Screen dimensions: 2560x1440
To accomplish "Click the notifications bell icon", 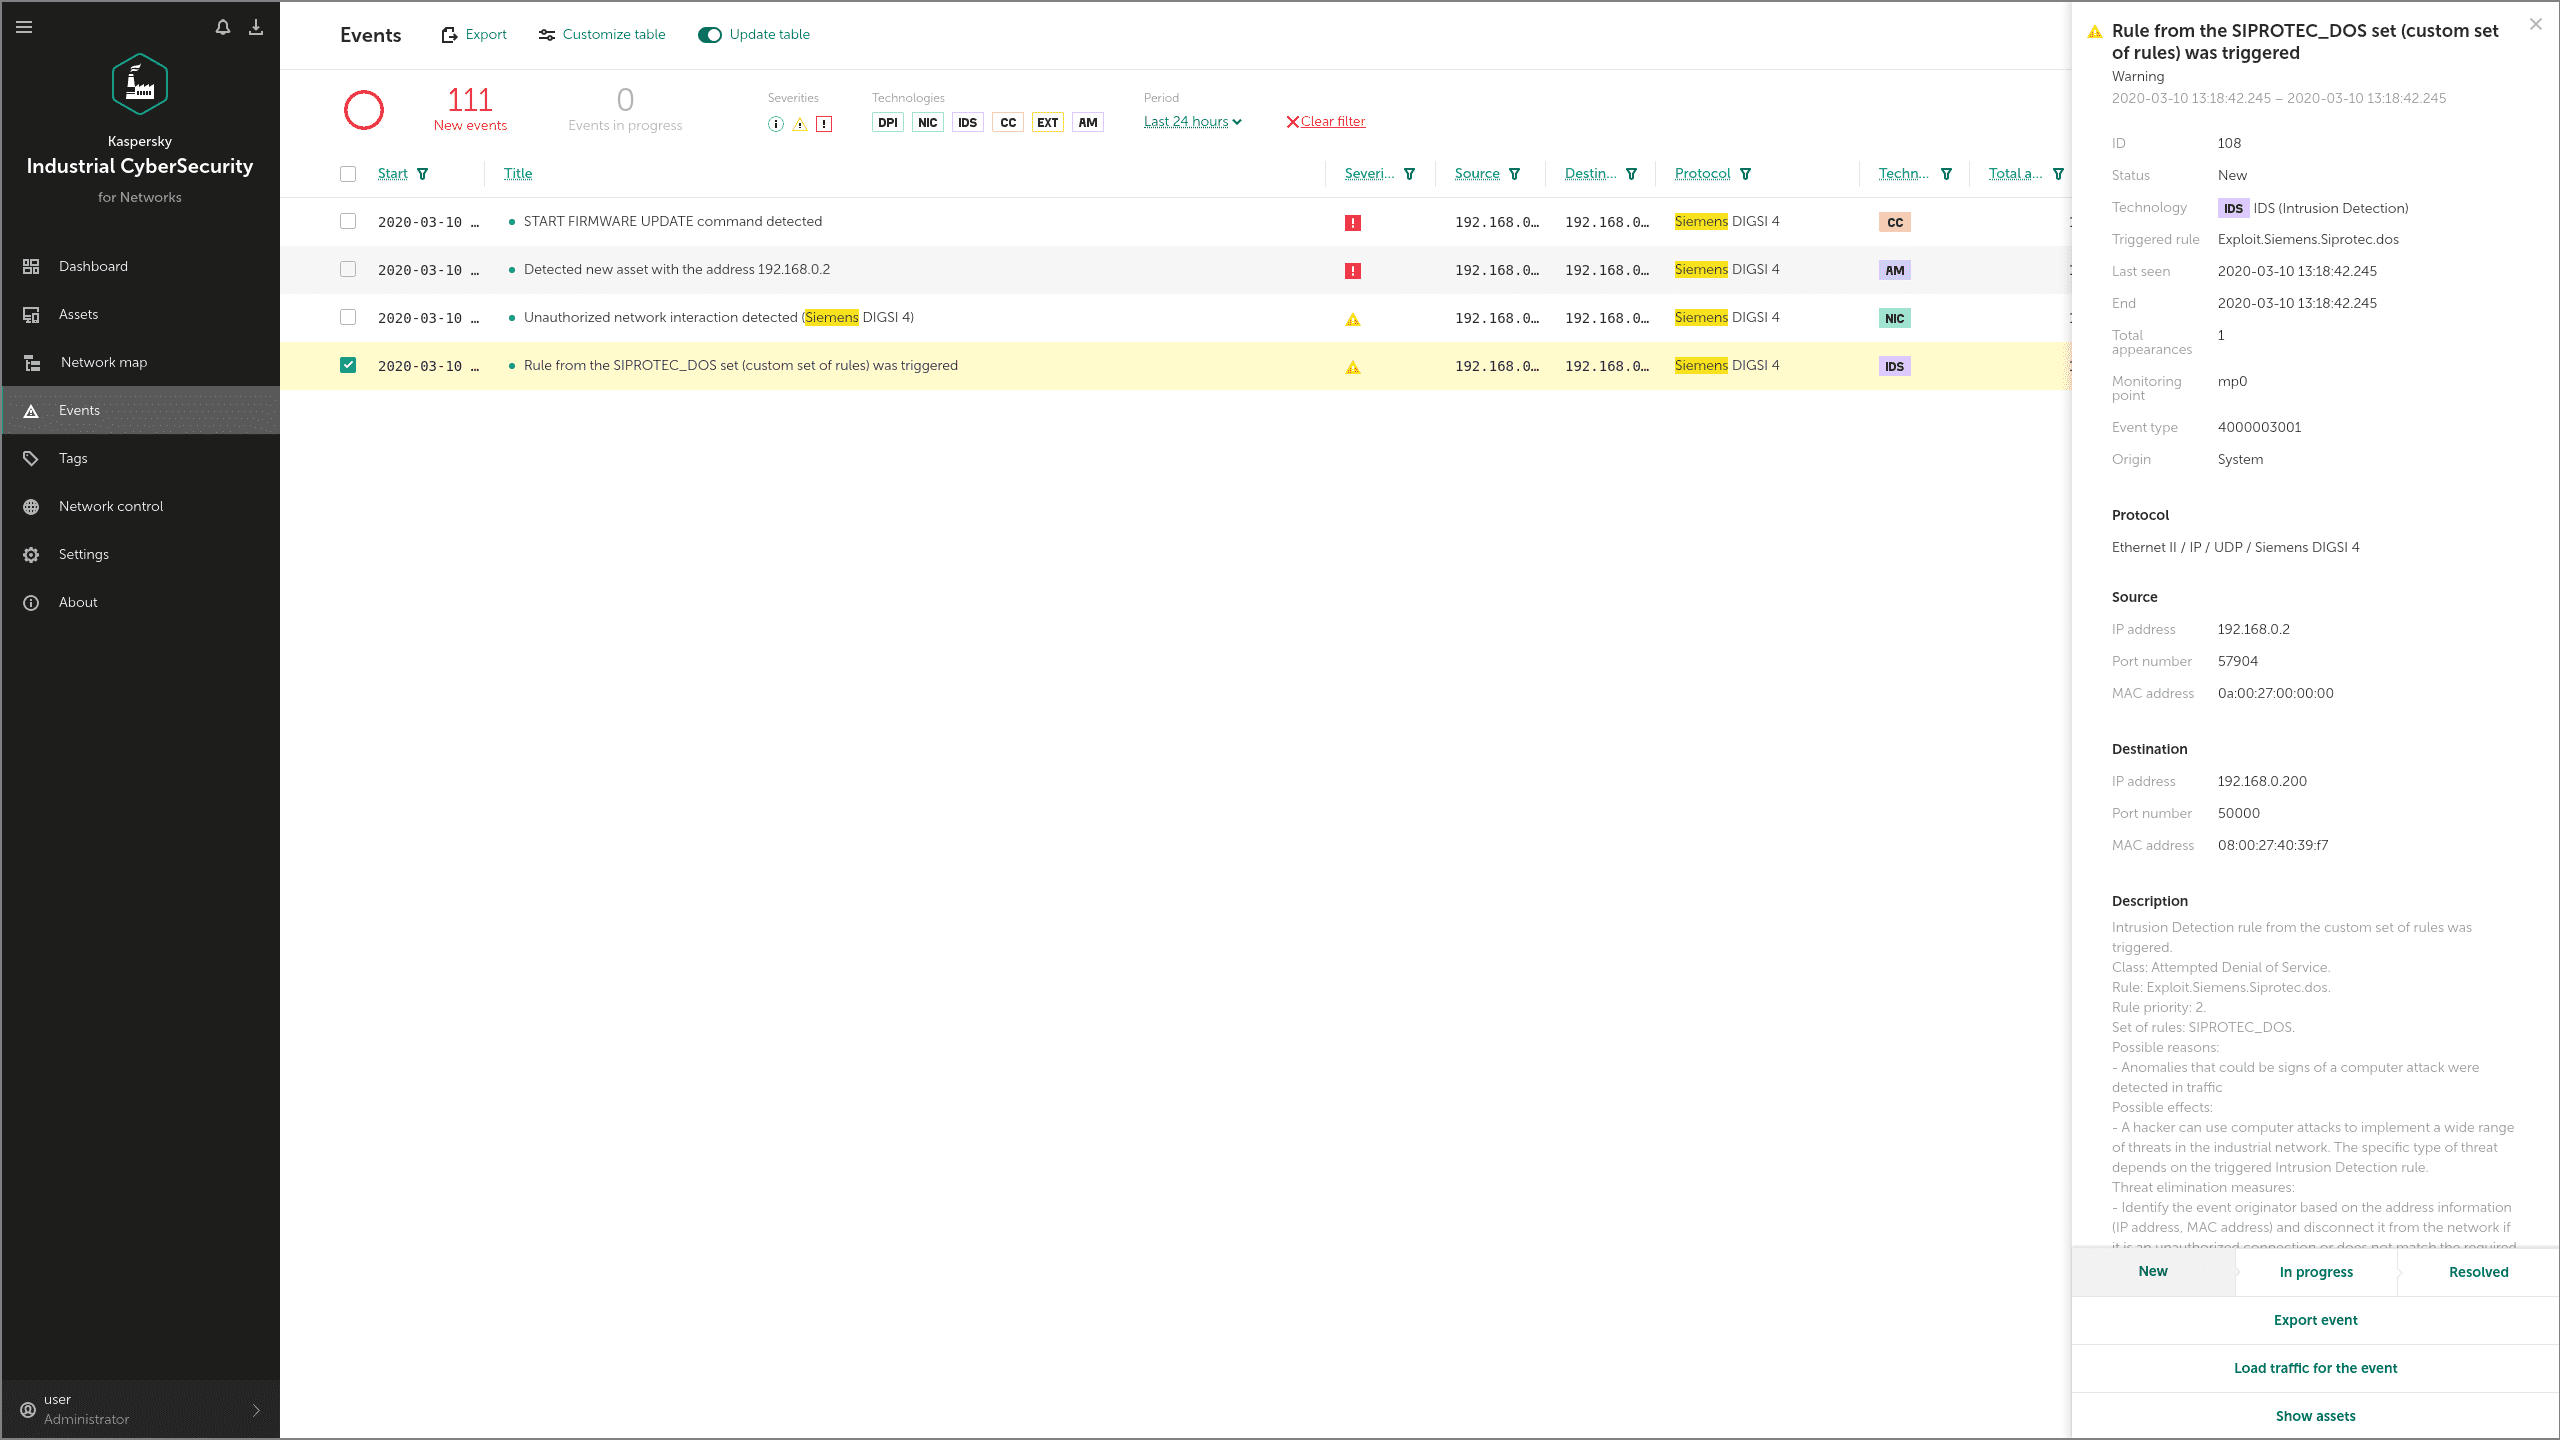I will click(222, 27).
